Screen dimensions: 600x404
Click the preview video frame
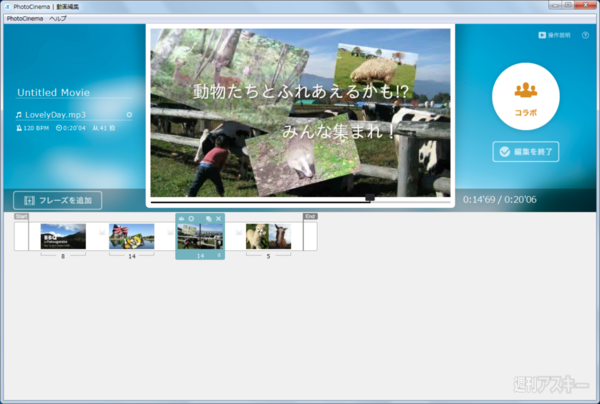[x=300, y=113]
